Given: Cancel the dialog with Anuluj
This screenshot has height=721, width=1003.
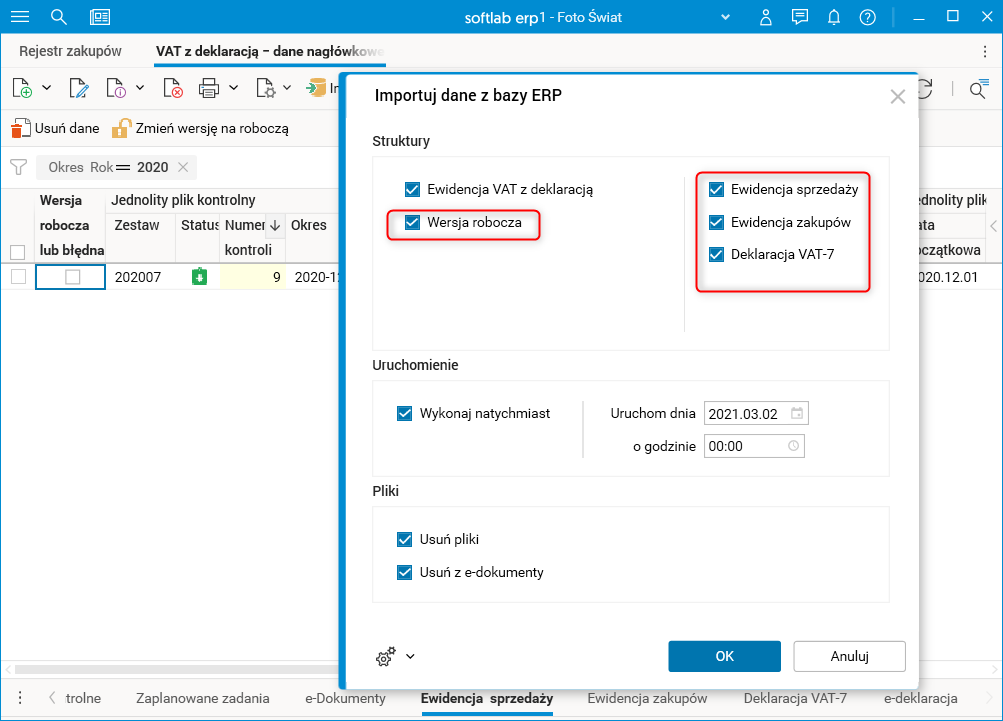Looking at the screenshot, I should pos(849,656).
